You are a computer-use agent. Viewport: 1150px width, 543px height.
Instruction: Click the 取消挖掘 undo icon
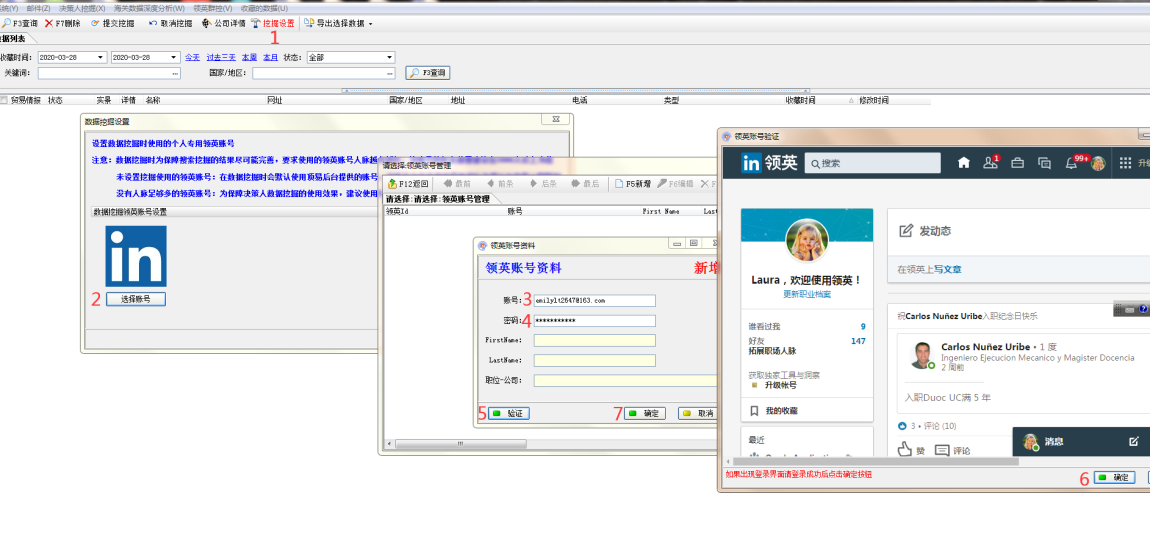153,23
